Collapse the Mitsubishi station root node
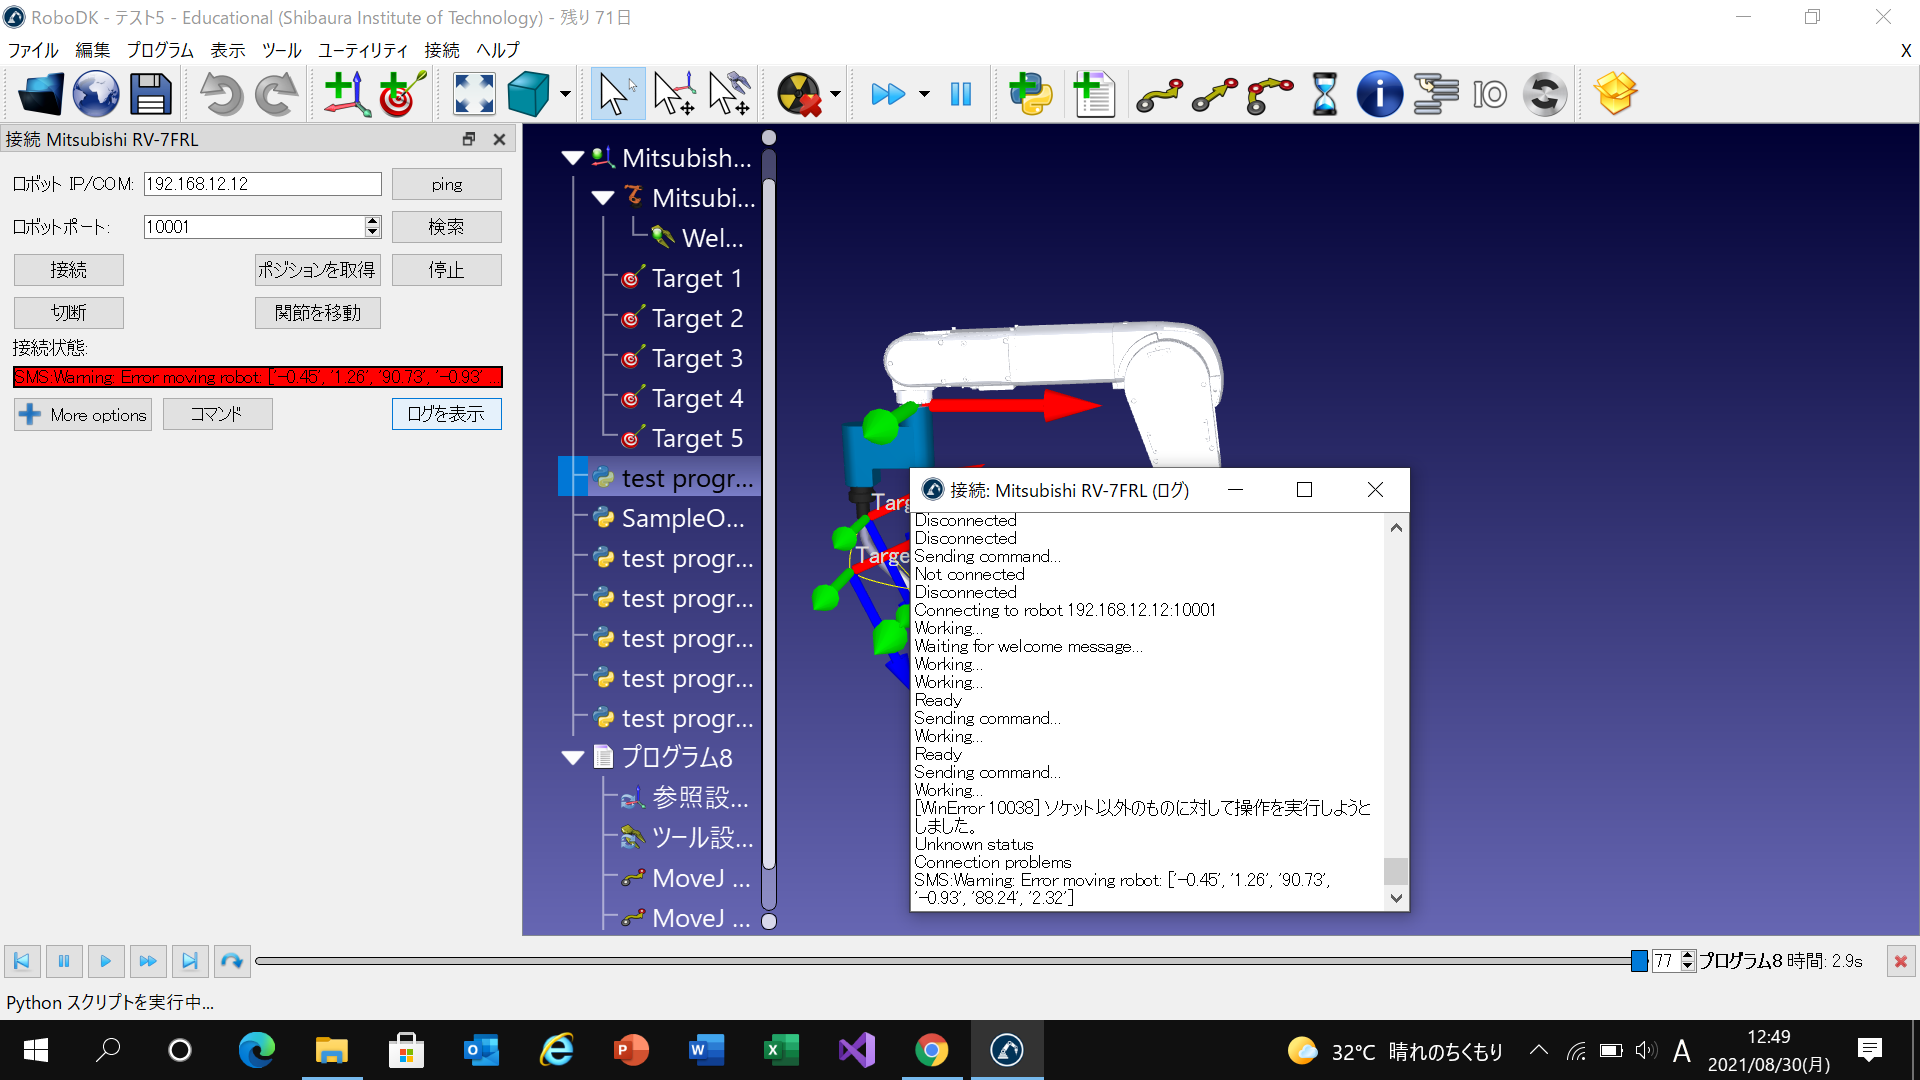This screenshot has height=1080, width=1920. 573,158
